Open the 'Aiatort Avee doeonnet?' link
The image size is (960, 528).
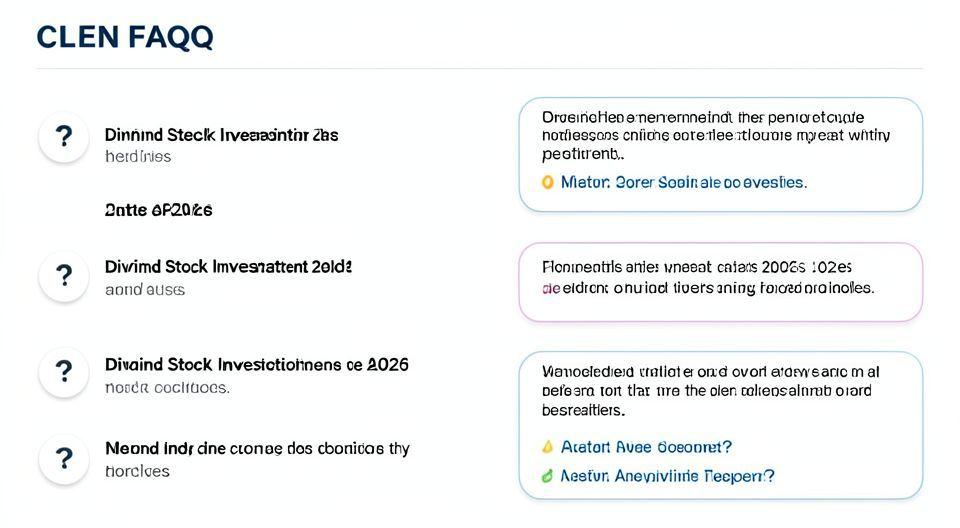(x=646, y=447)
